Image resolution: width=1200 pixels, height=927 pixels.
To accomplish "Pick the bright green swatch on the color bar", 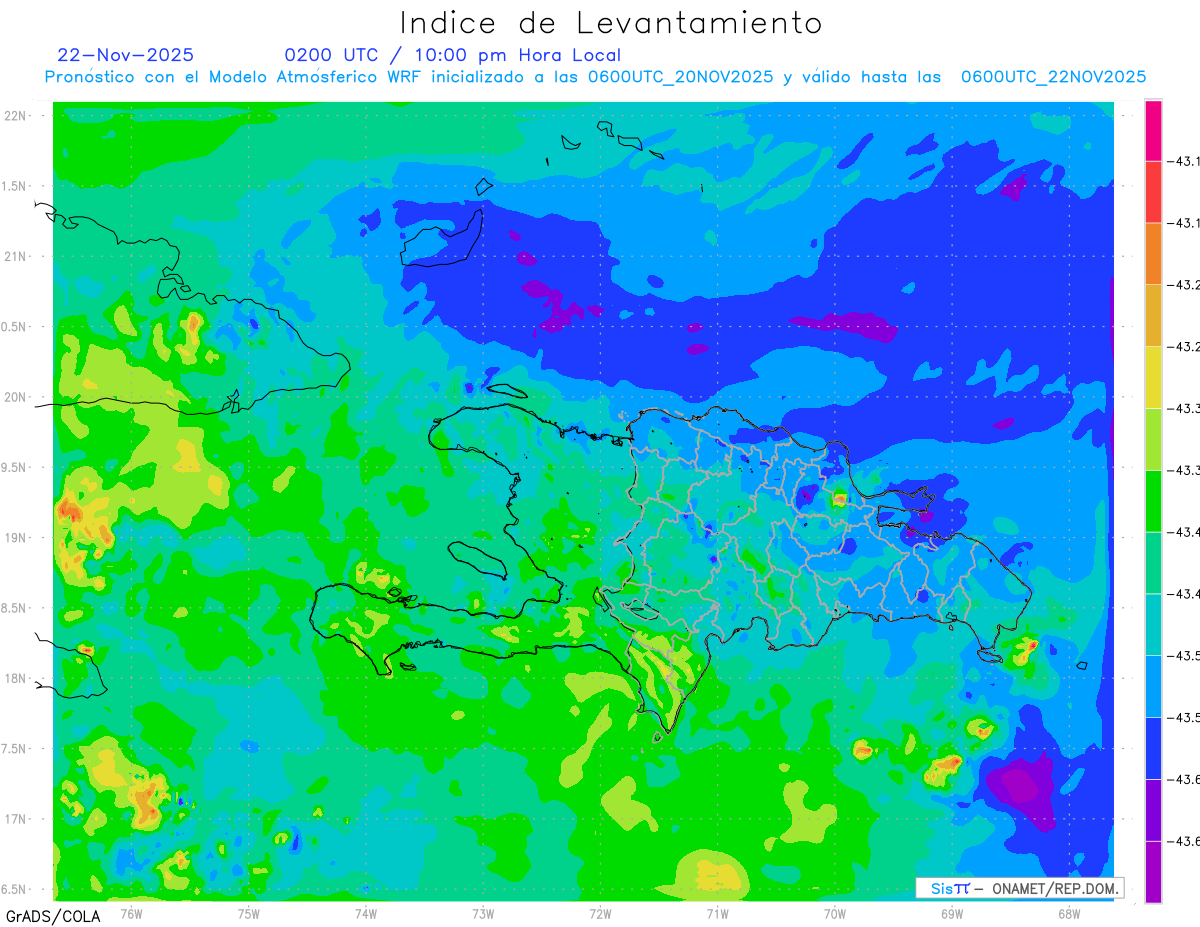I will tap(1153, 501).
